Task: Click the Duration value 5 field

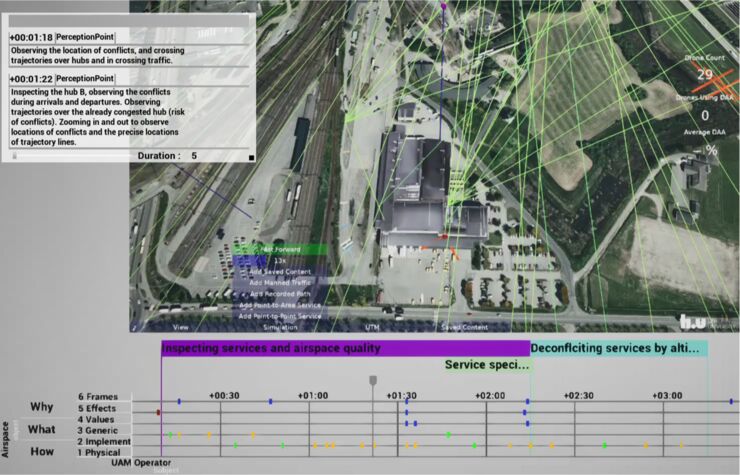Action: [194, 156]
